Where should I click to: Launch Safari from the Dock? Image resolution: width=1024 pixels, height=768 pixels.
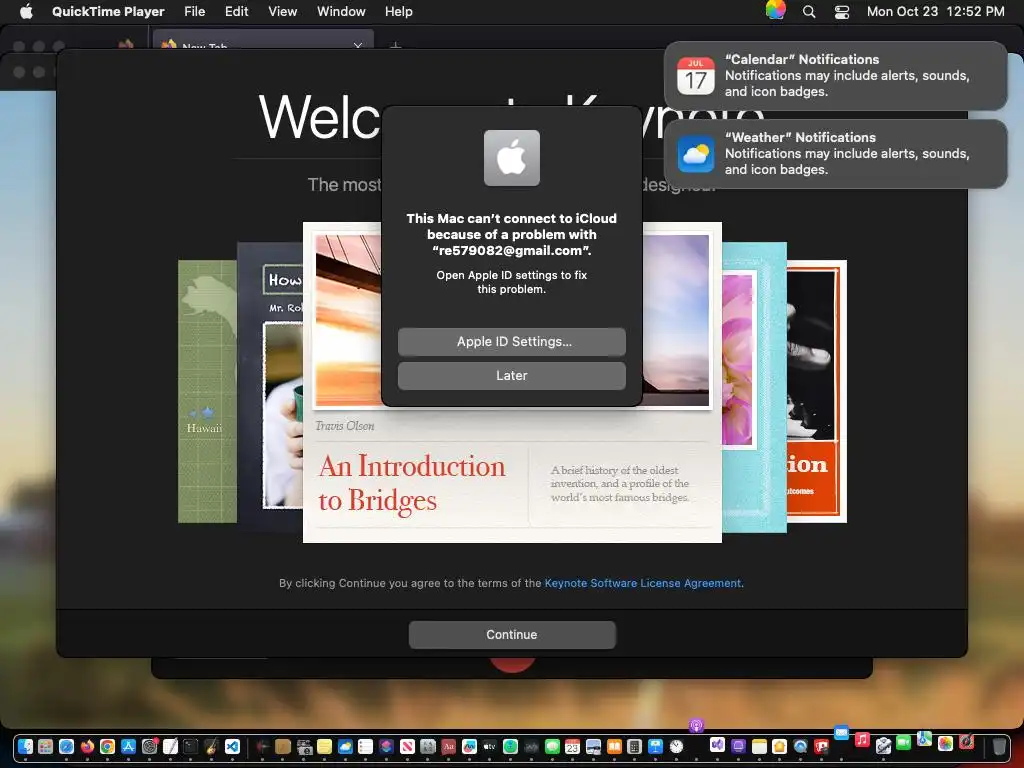click(67, 746)
